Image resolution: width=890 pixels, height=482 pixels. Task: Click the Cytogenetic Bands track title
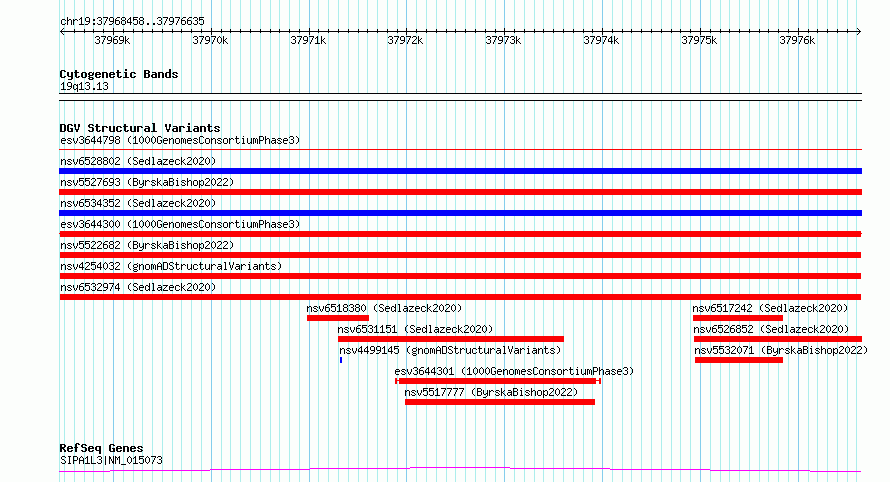pyautogui.click(x=119, y=74)
